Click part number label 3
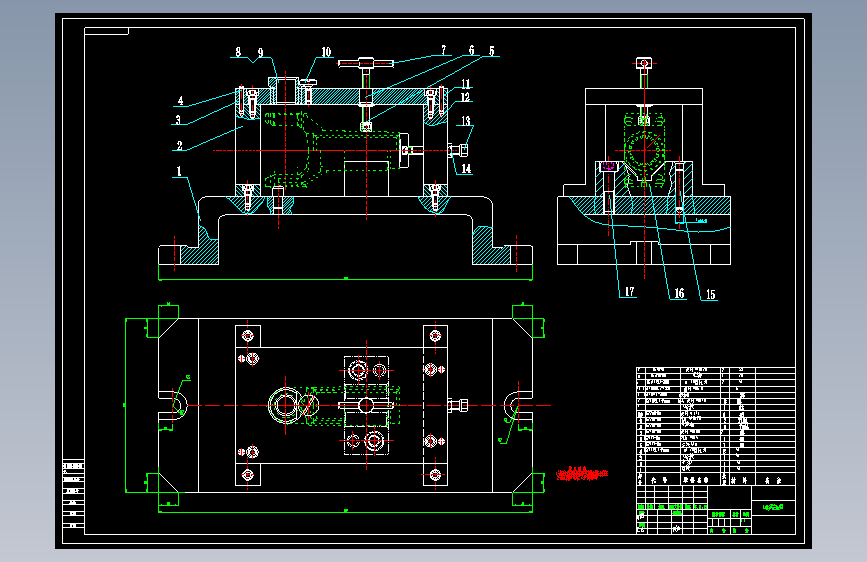Screen dimensions: 867x562 click(177, 119)
